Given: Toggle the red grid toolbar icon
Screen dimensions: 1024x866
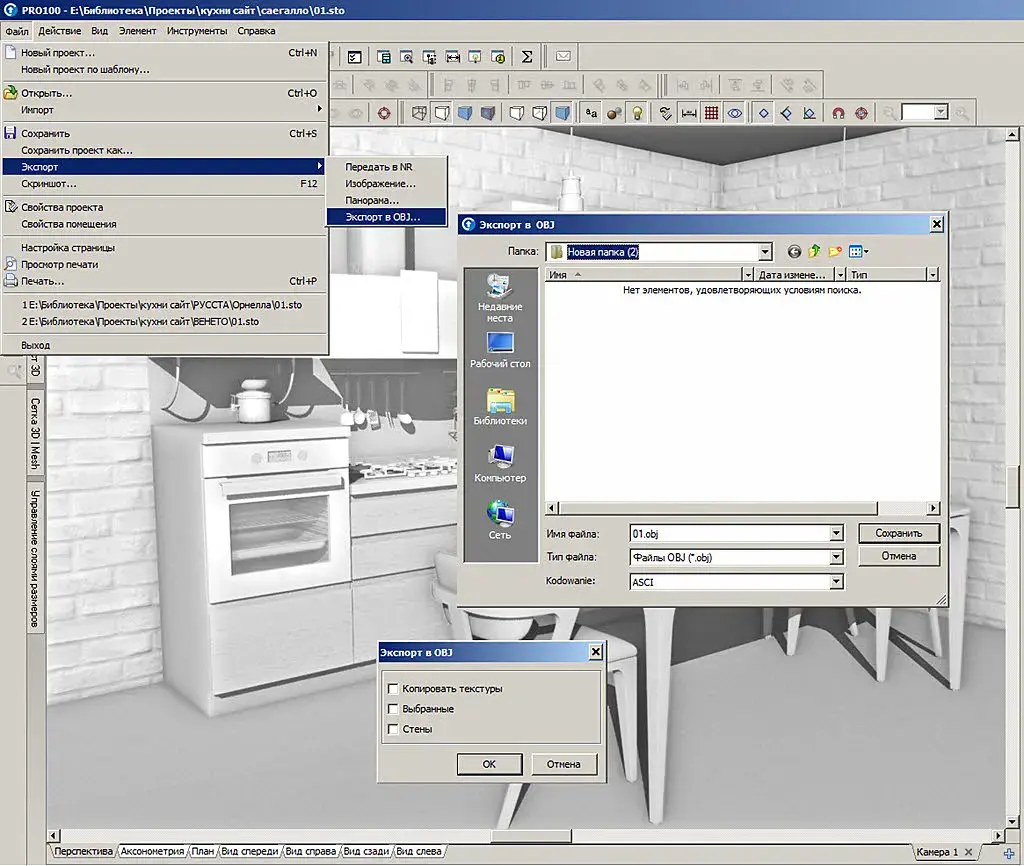Looking at the screenshot, I should click(x=712, y=113).
